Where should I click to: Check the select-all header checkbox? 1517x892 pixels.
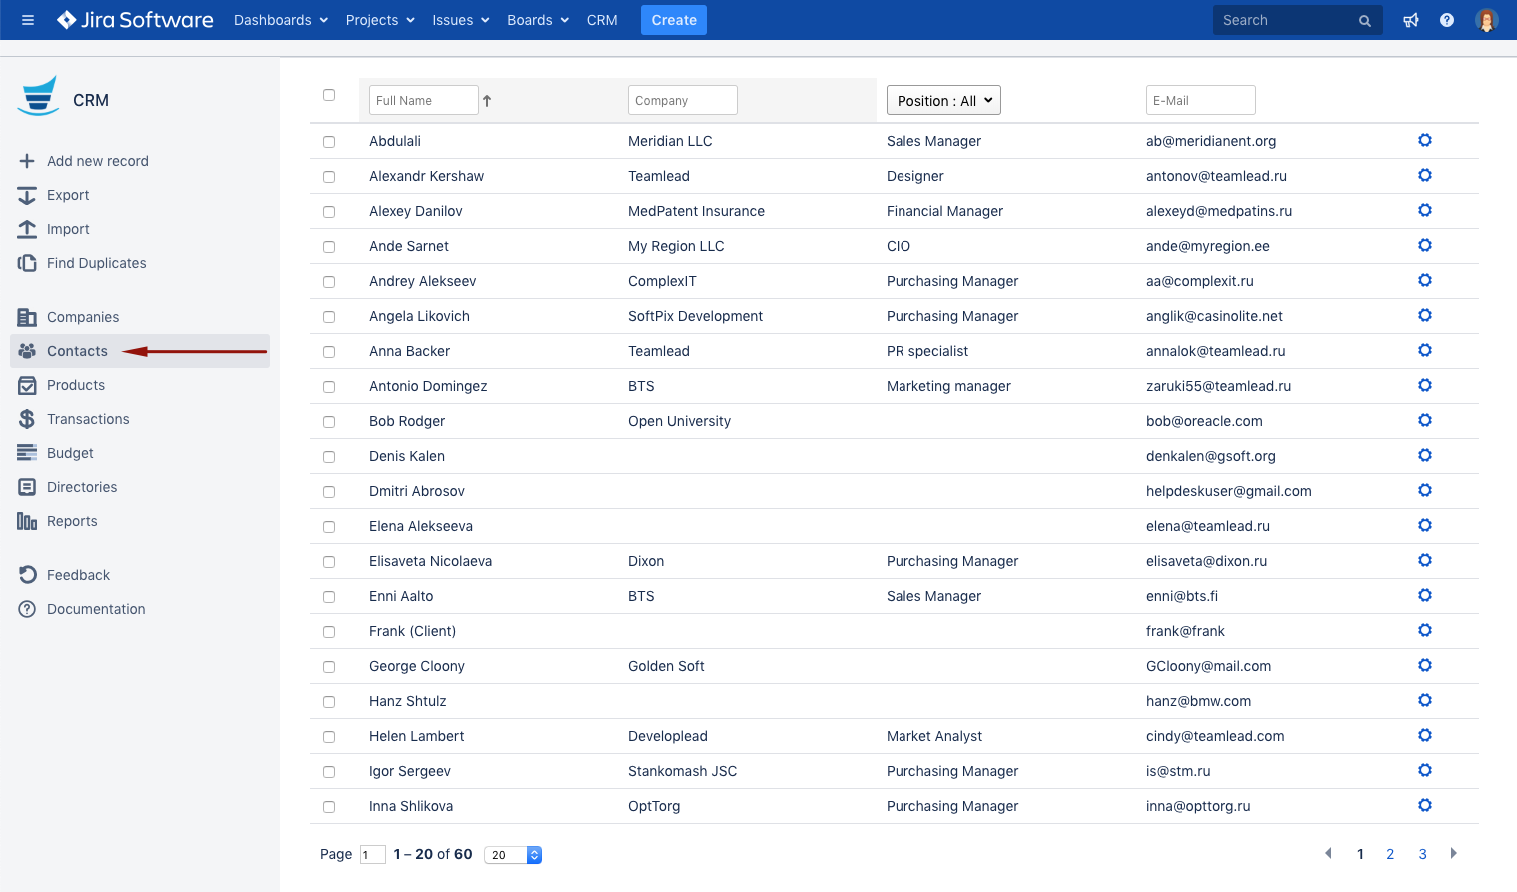(329, 95)
